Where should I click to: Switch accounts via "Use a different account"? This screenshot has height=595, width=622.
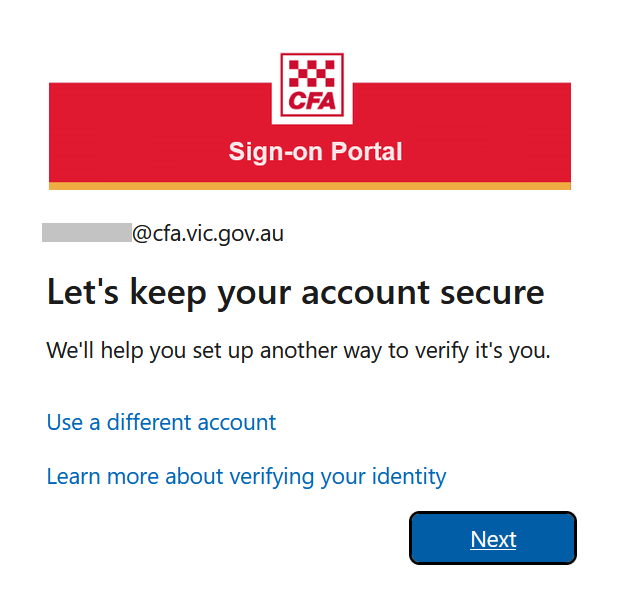[x=161, y=422]
